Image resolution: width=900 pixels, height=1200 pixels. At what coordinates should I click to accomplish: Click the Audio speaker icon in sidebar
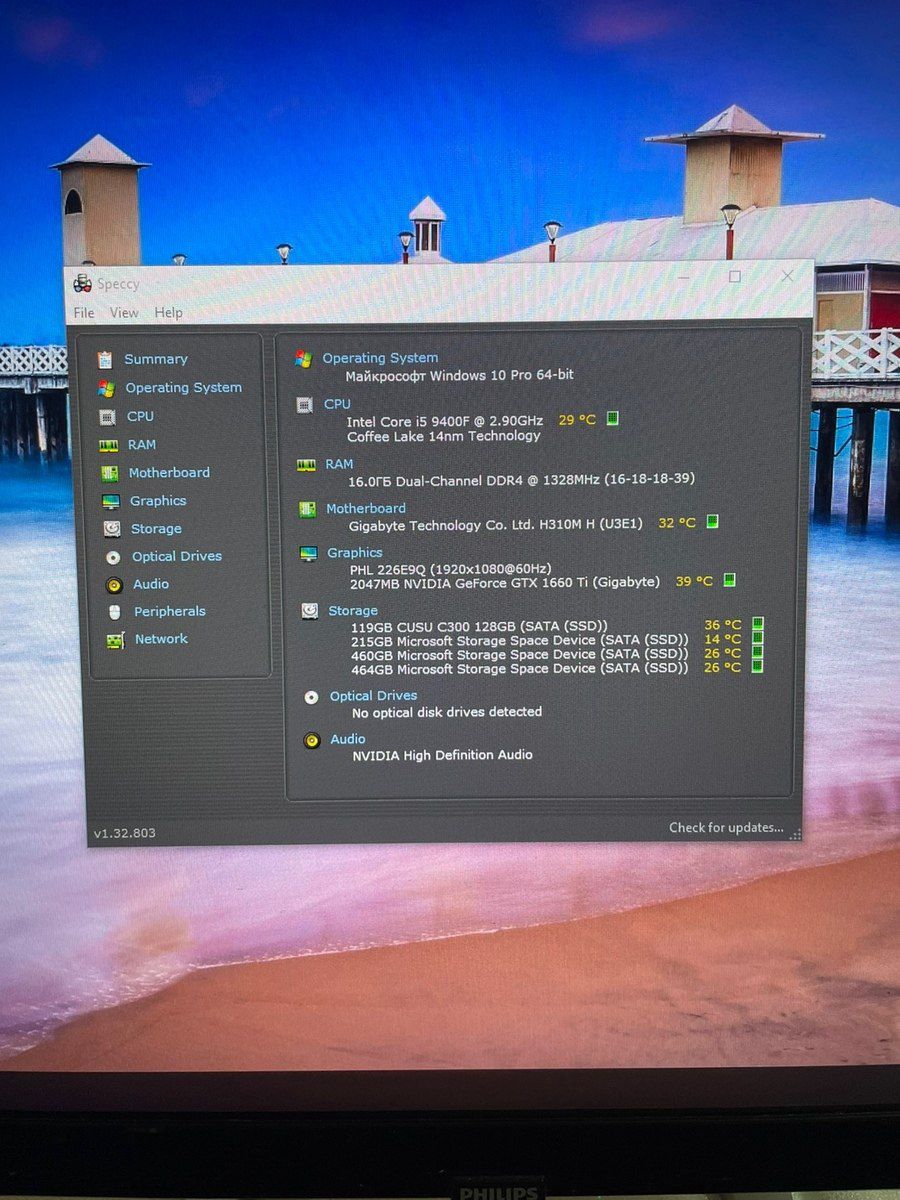pos(114,585)
